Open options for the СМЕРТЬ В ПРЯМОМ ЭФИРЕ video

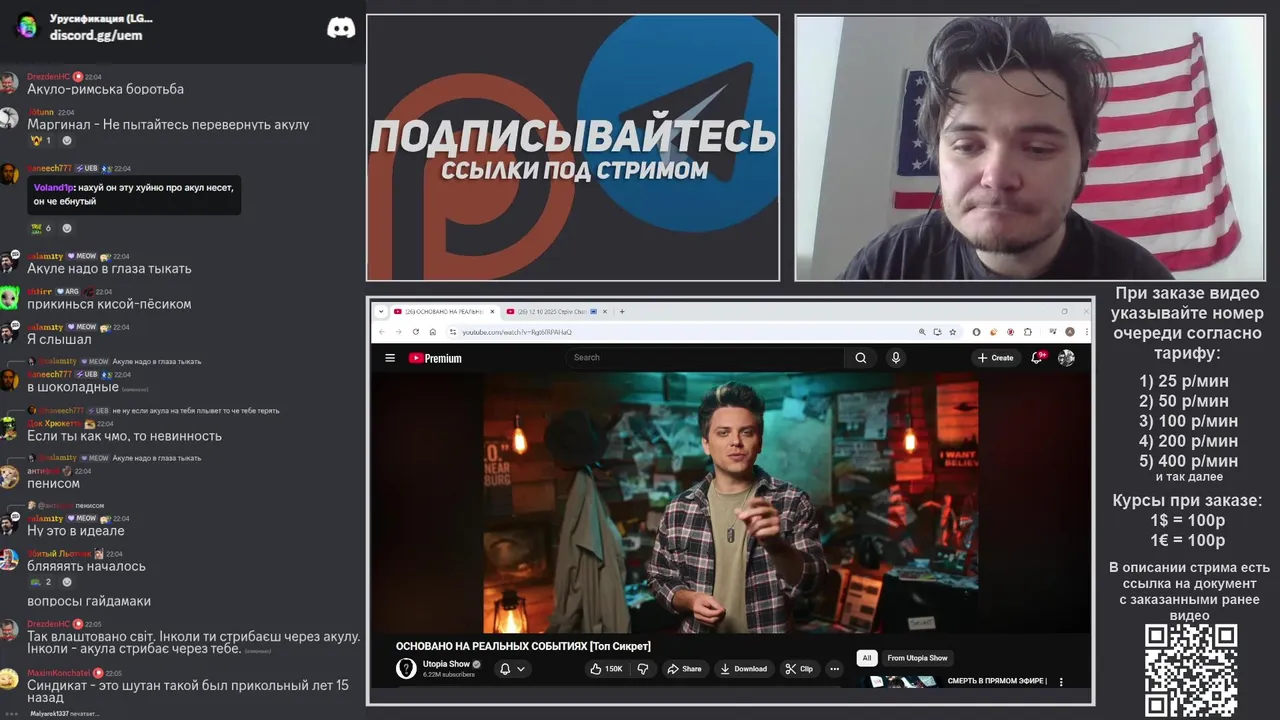click(1061, 682)
